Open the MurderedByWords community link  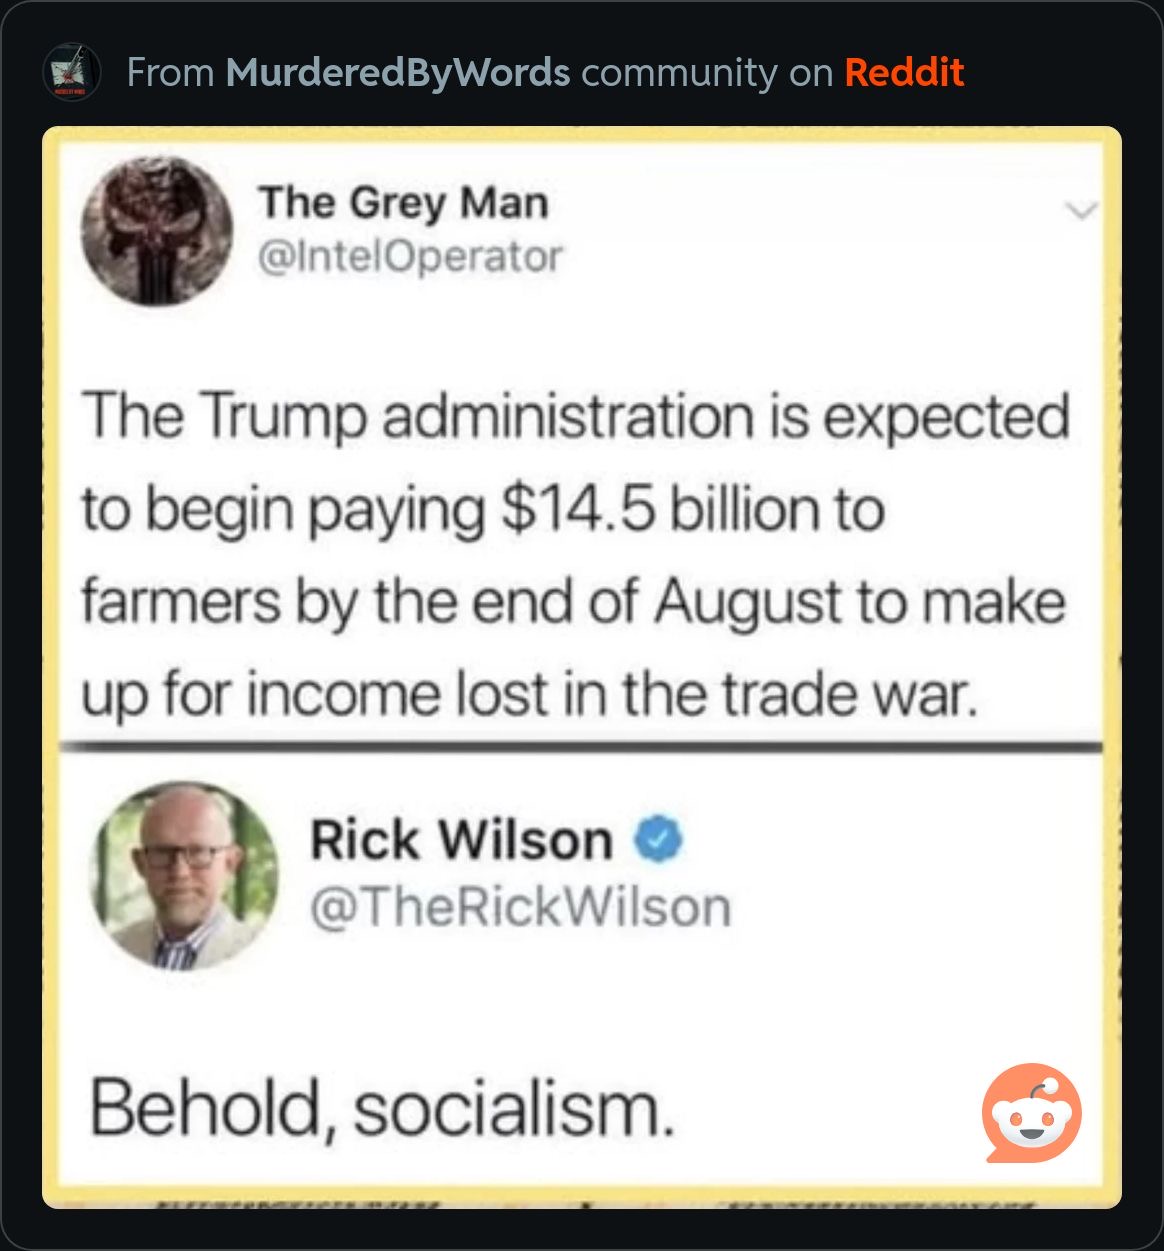[398, 73]
